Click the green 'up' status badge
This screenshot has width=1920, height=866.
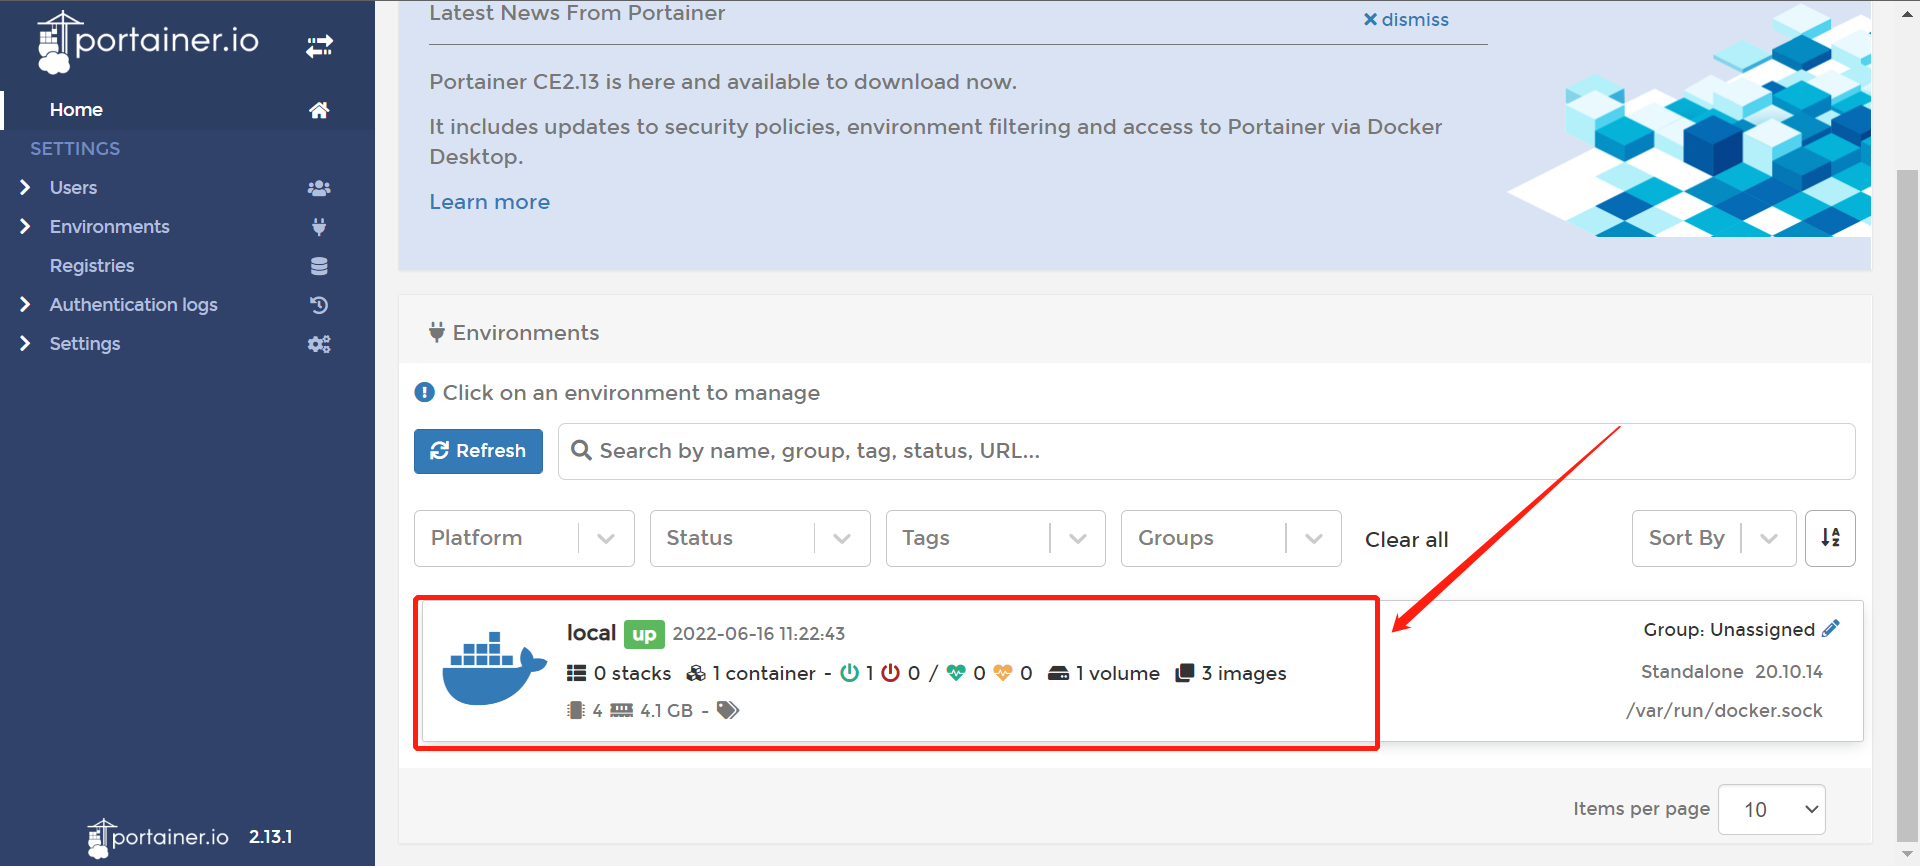(x=644, y=634)
